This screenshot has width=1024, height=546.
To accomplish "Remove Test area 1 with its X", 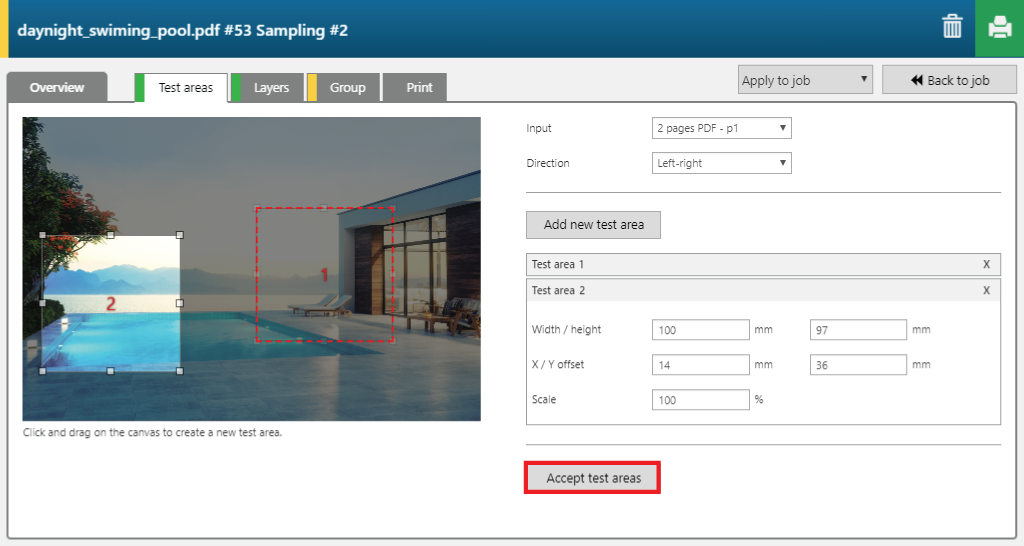I will (986, 265).
